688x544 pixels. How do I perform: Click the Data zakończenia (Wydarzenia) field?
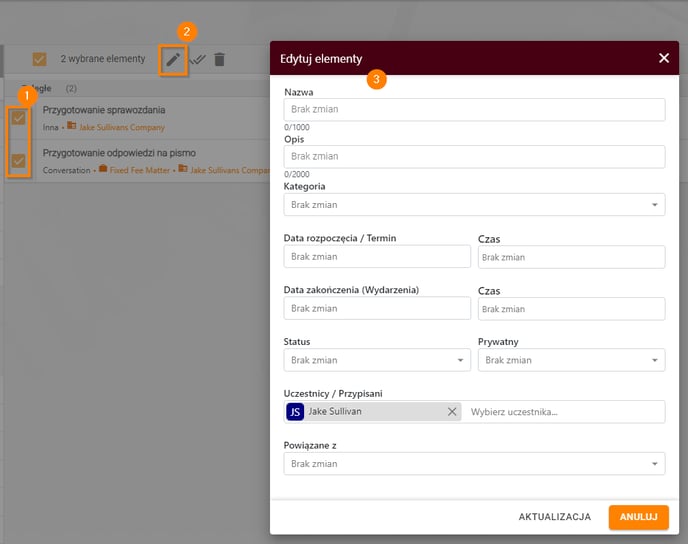(x=377, y=308)
